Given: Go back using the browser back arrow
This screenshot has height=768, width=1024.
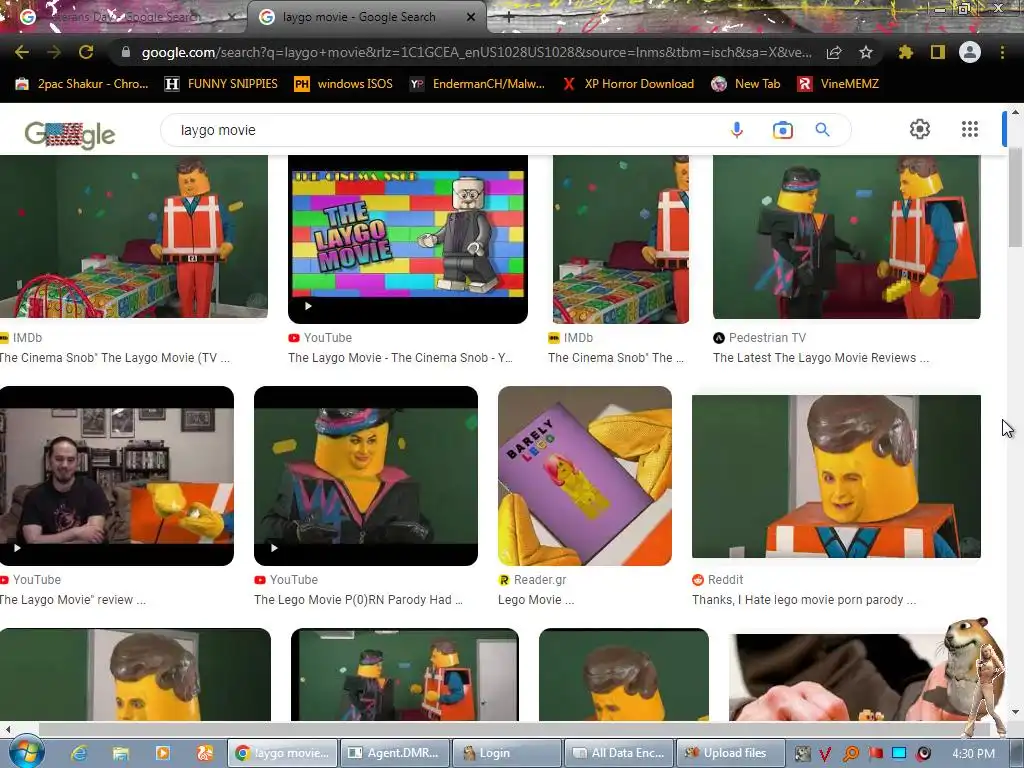Looking at the screenshot, I should [22, 52].
